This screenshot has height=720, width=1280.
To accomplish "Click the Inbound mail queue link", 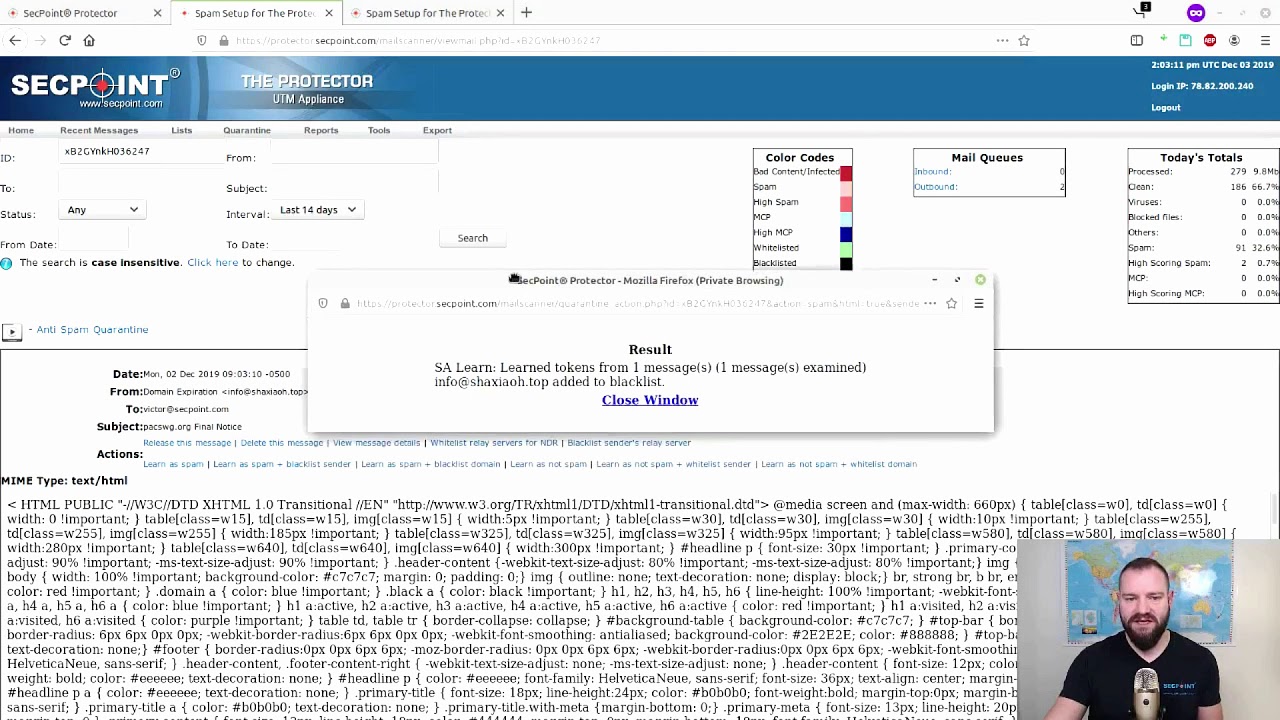I will (932, 172).
